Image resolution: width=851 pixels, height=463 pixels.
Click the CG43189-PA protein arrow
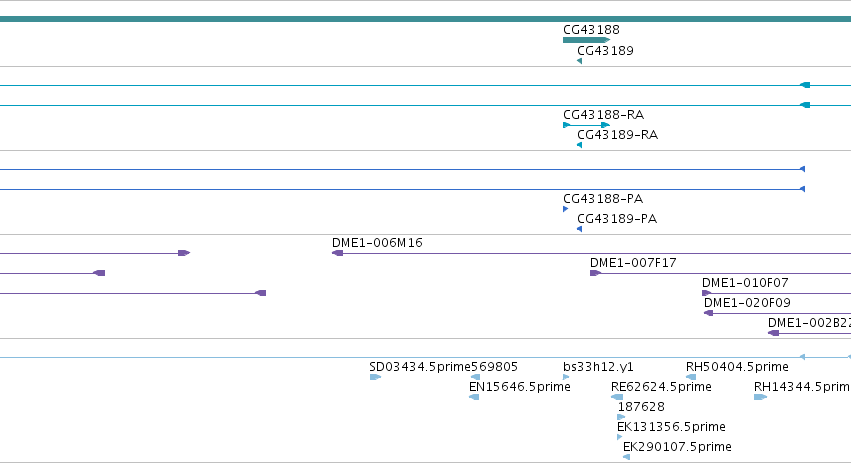pos(580,229)
